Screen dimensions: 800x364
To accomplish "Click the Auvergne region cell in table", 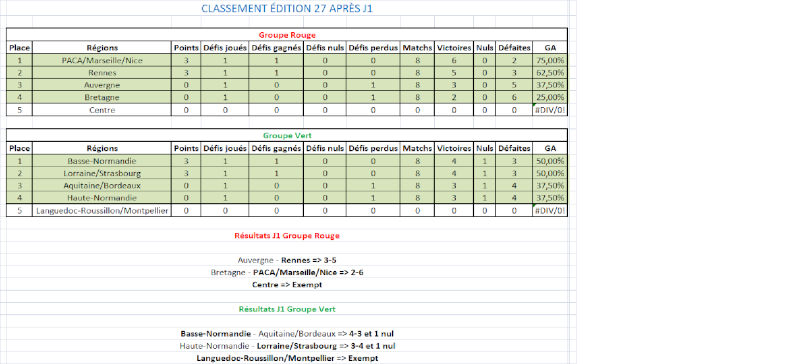I will click(102, 85).
